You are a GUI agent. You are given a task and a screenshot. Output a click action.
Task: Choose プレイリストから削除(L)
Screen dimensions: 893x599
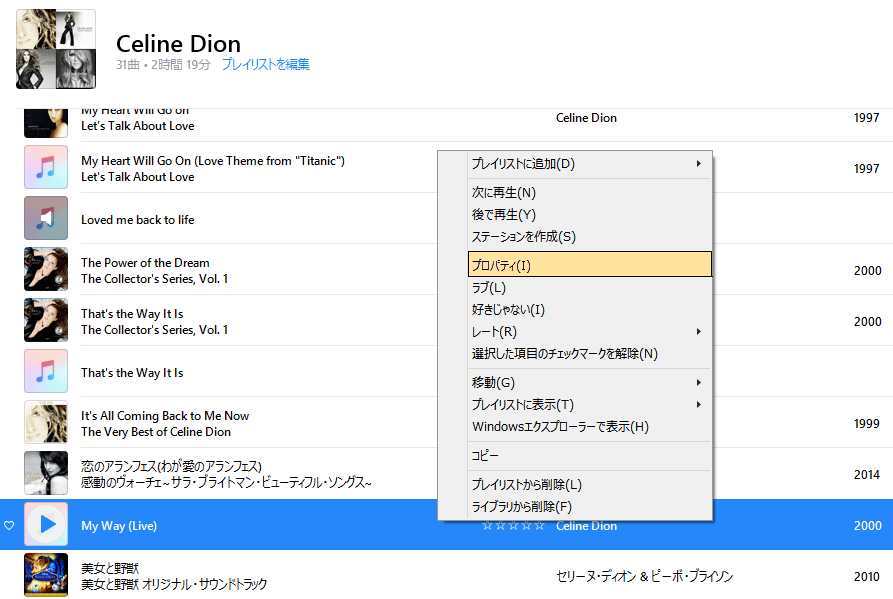[x=590, y=485]
